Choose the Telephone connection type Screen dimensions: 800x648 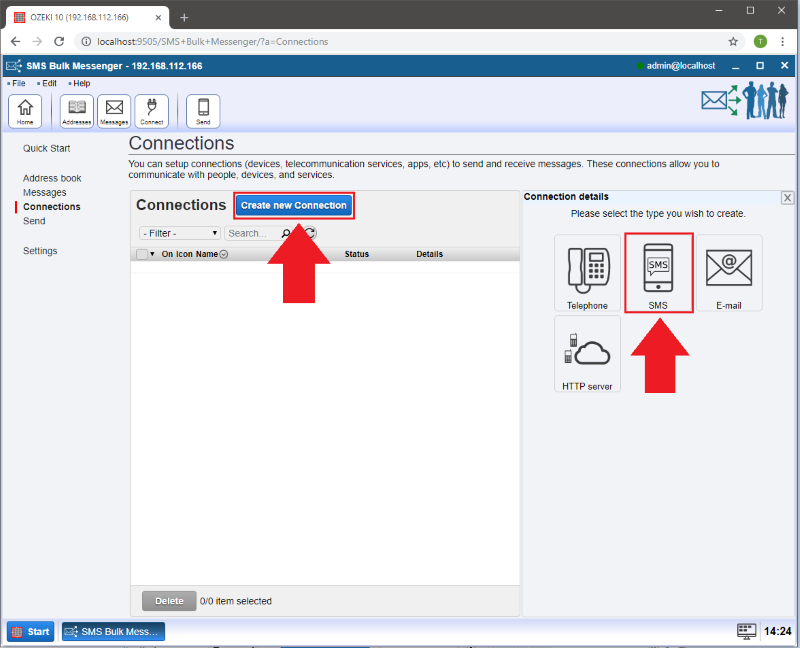[x=587, y=274]
